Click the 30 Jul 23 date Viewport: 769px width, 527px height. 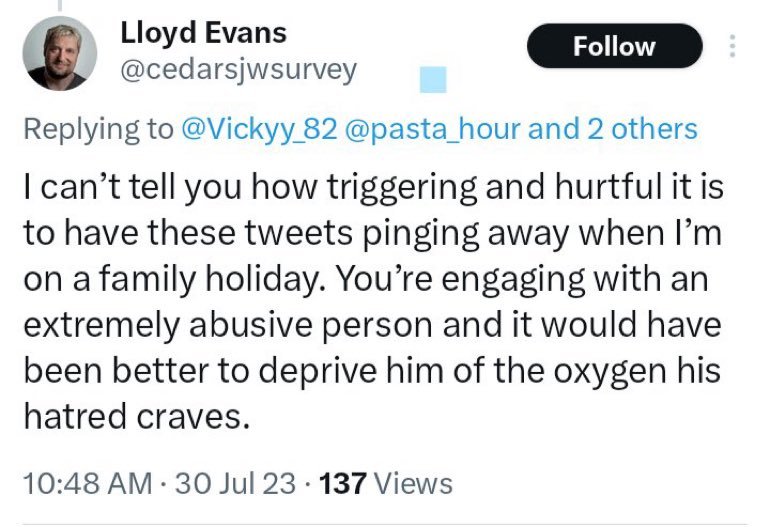[x=235, y=483]
